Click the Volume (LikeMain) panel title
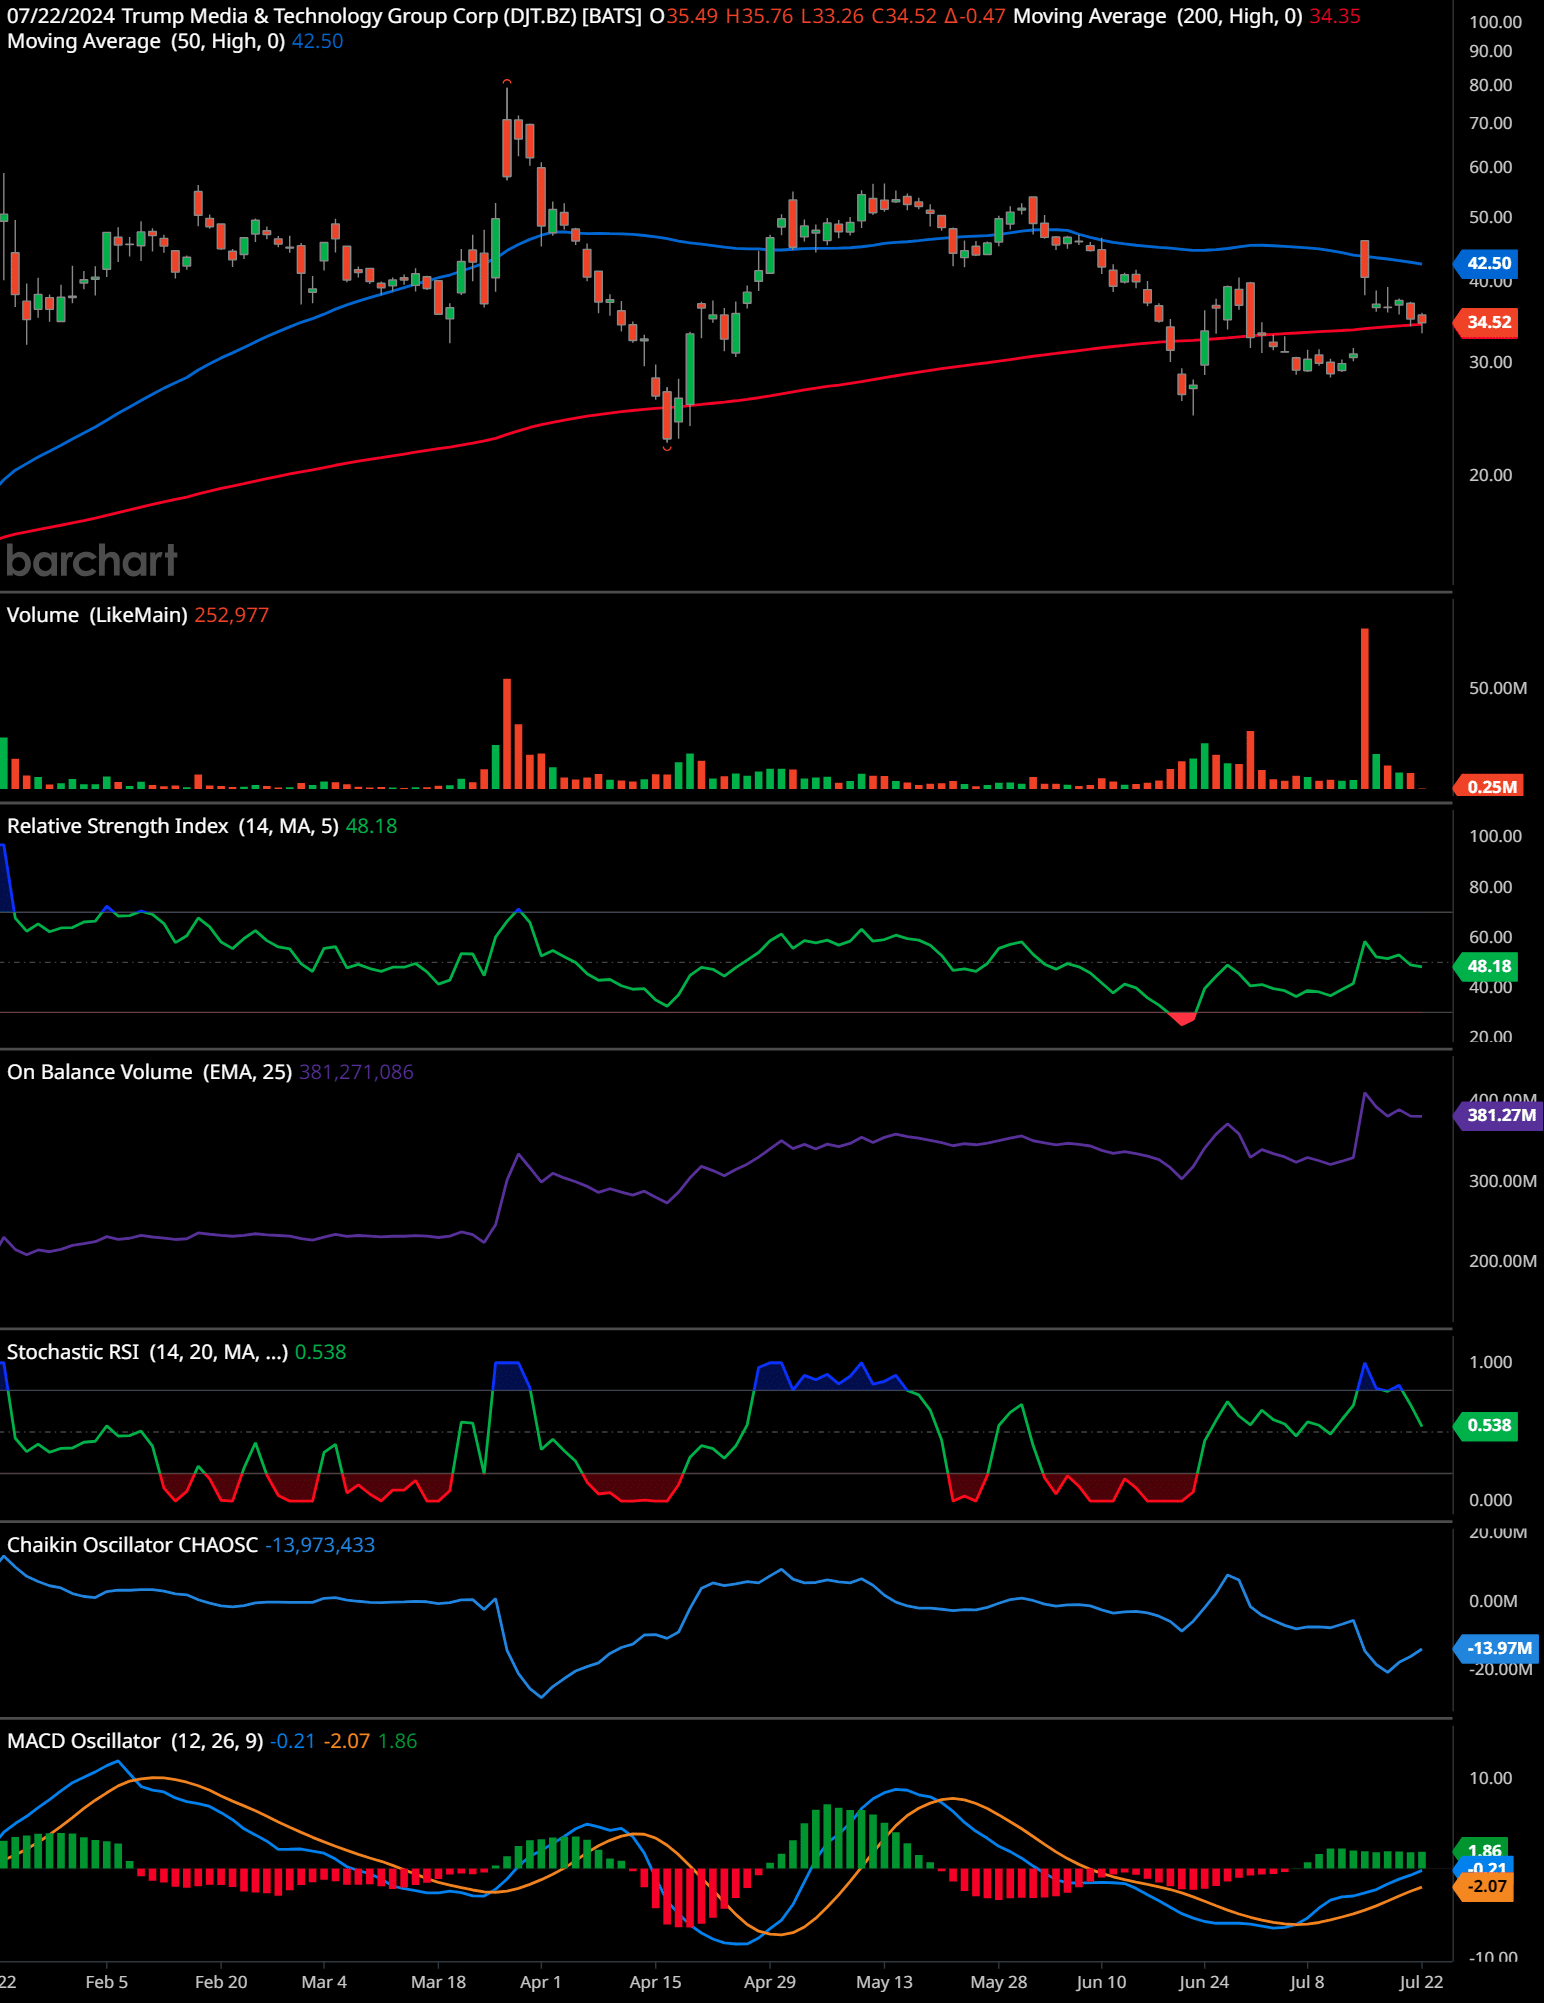The width and height of the screenshot is (1544, 2003). coord(97,615)
